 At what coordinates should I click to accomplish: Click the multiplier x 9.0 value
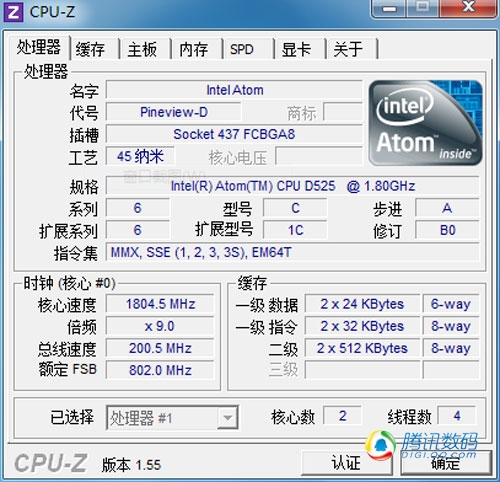tap(160, 326)
